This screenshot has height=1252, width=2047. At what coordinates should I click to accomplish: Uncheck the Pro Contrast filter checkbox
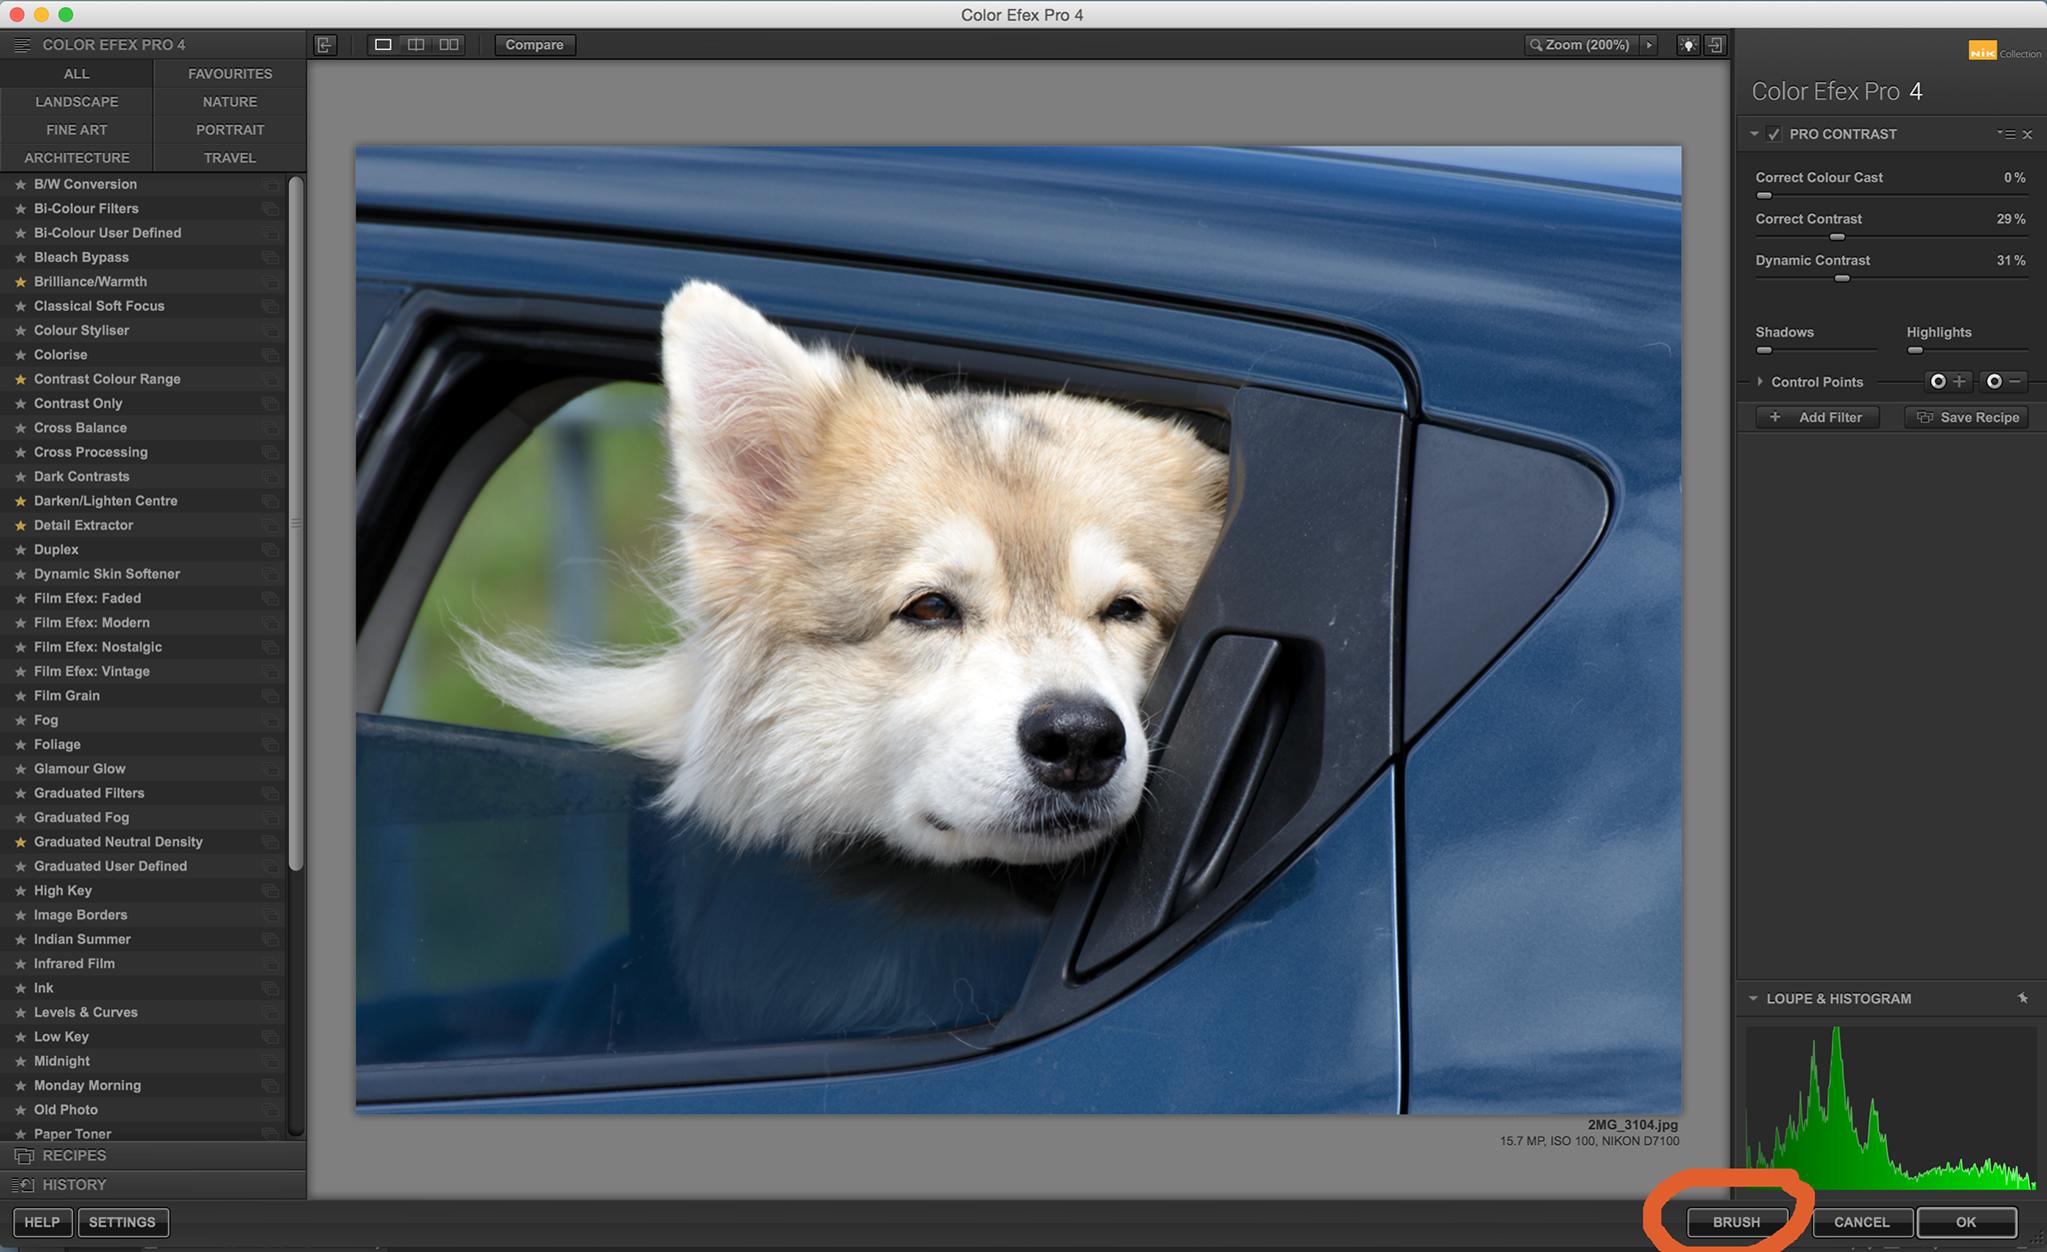(1773, 134)
